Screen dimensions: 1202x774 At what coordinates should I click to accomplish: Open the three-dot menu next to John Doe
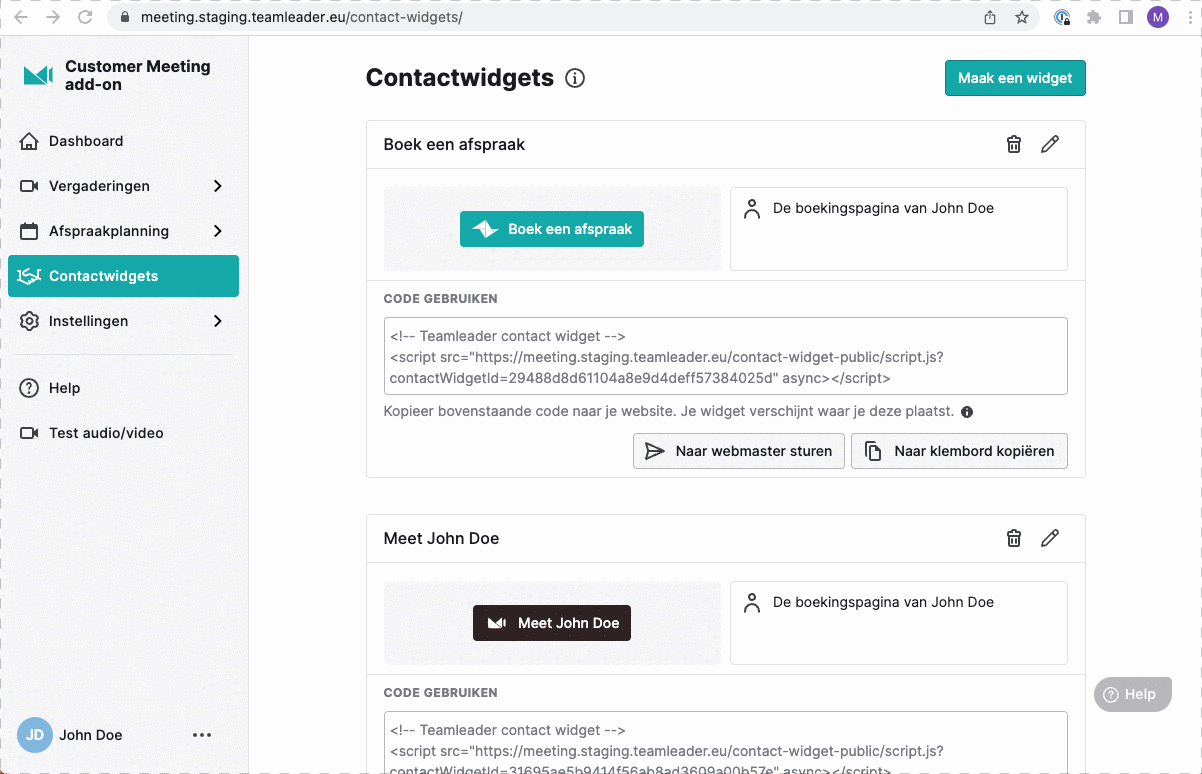[x=202, y=735]
